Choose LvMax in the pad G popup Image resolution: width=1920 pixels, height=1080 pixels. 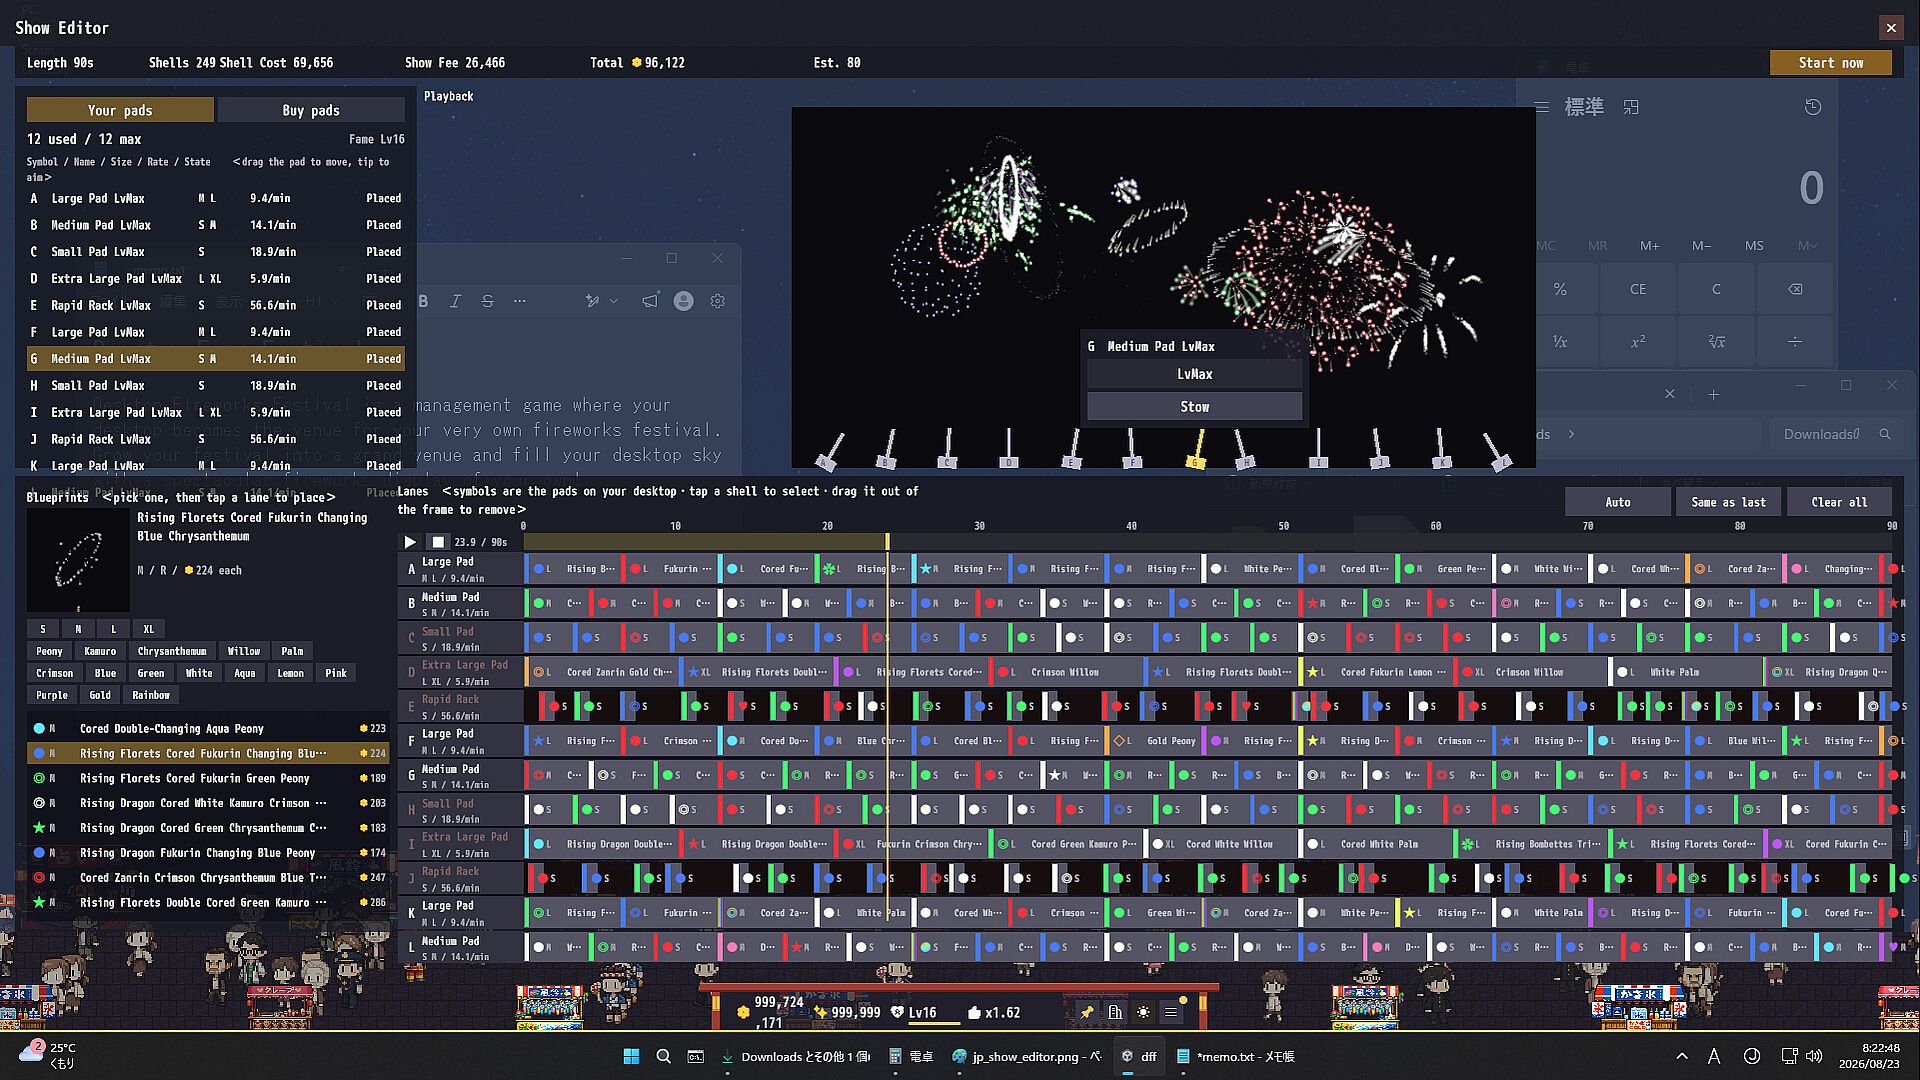(1194, 374)
